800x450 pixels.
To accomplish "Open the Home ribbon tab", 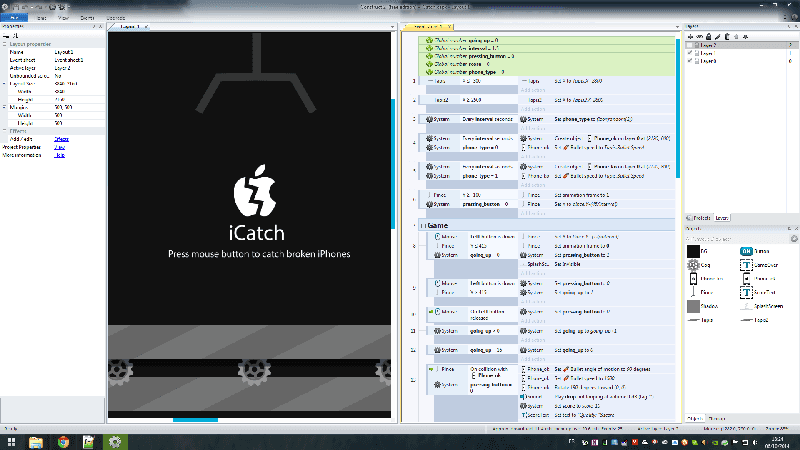I will 41,18.
